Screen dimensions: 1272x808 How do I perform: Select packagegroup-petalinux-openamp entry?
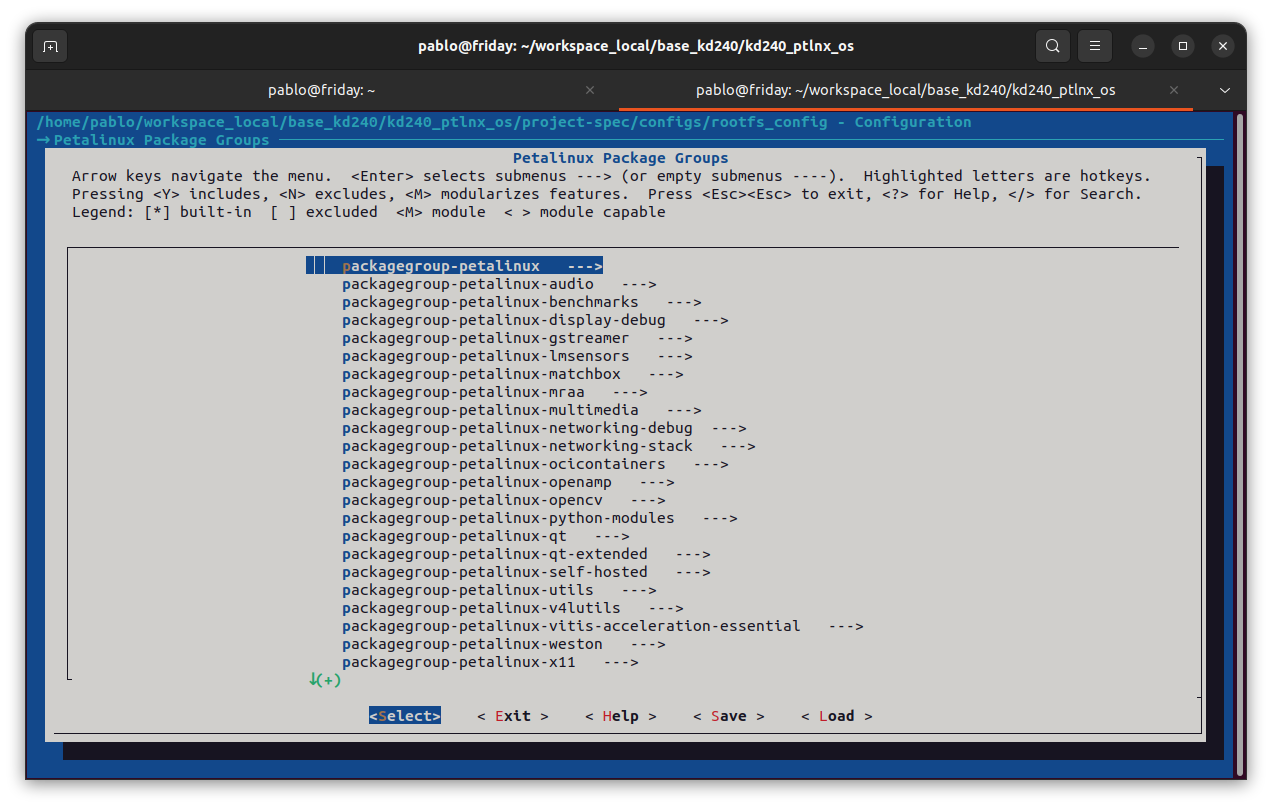tap(508, 482)
